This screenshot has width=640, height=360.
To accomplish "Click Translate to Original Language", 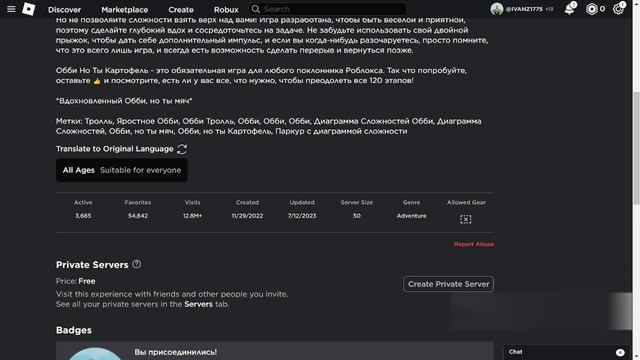I will point(115,149).
